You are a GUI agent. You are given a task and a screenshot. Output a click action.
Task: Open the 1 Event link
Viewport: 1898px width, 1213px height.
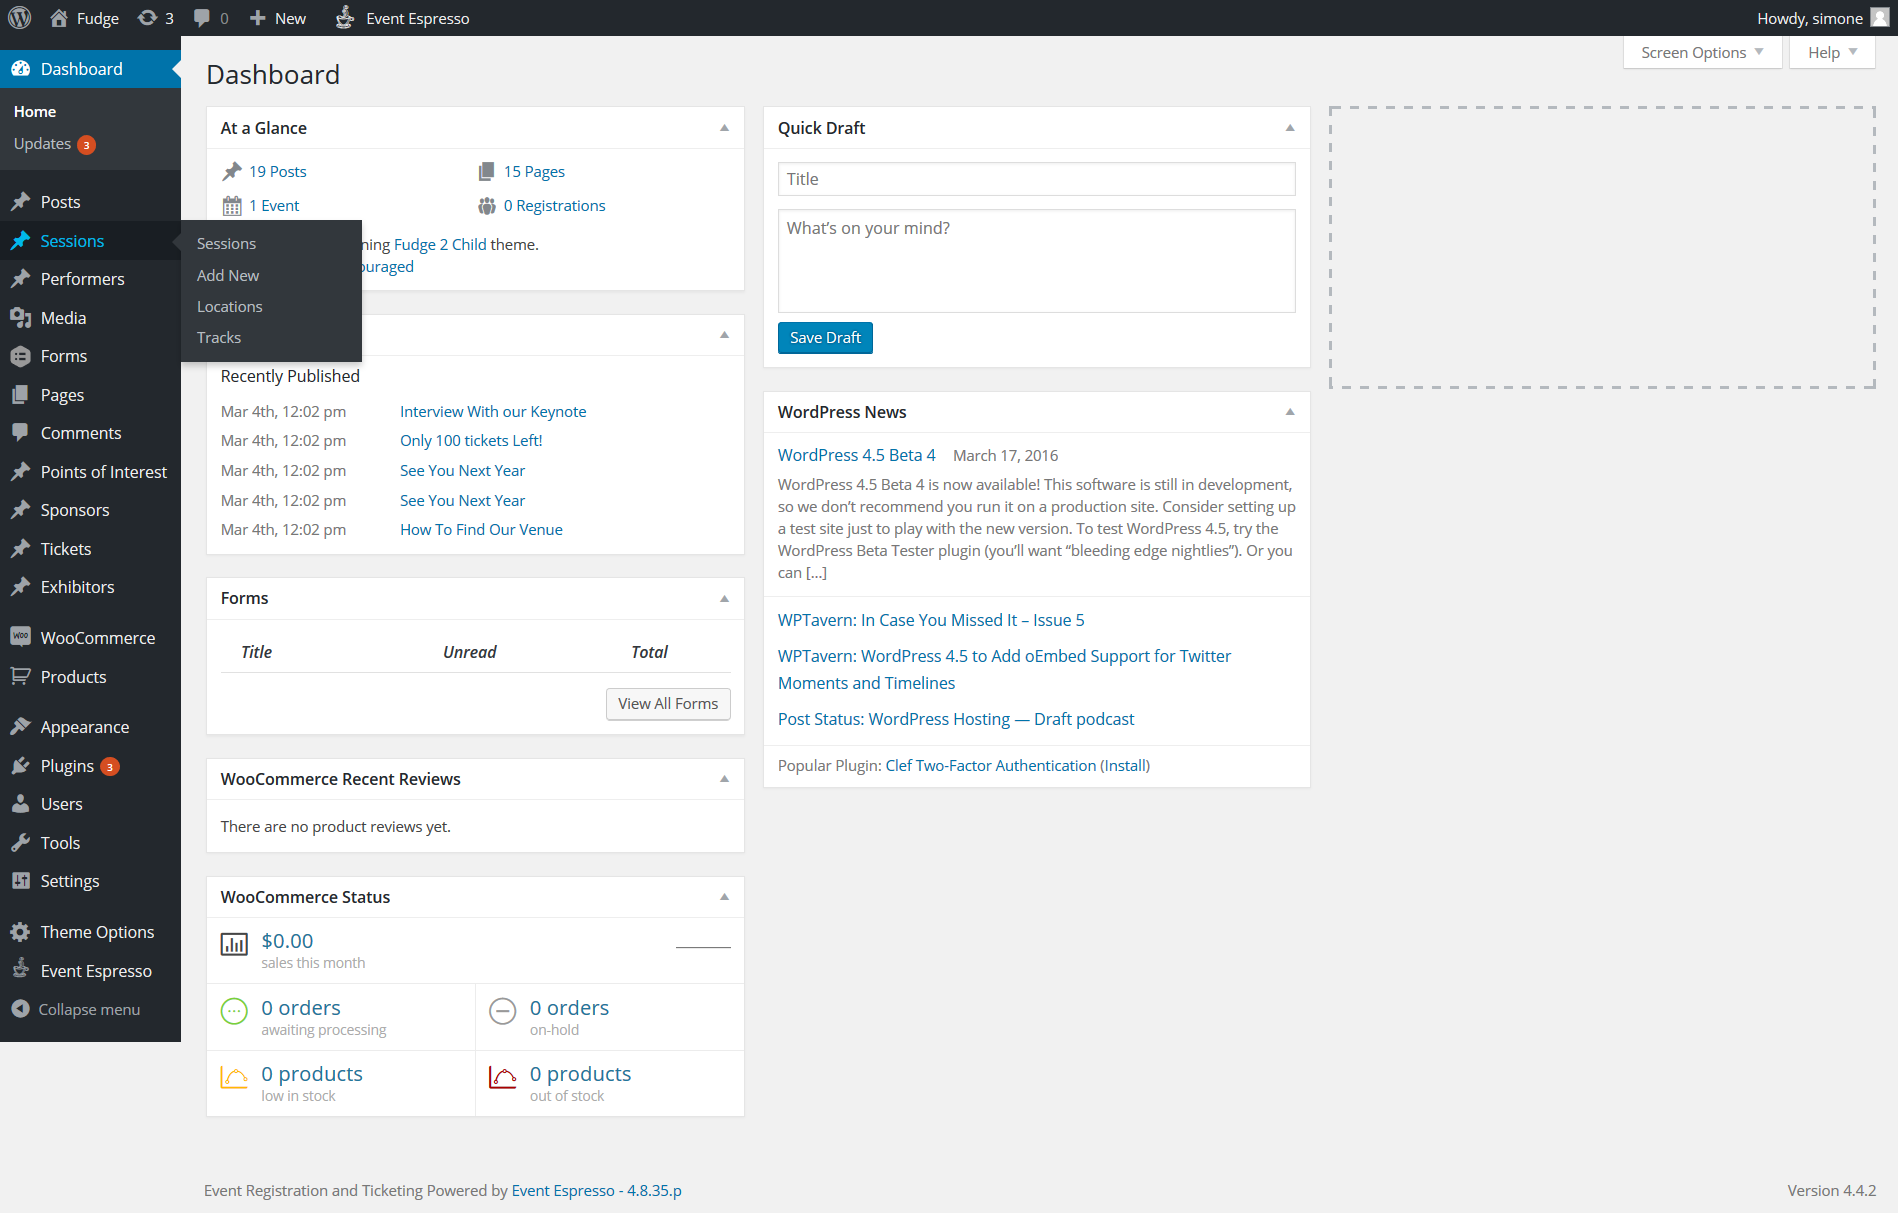274,206
